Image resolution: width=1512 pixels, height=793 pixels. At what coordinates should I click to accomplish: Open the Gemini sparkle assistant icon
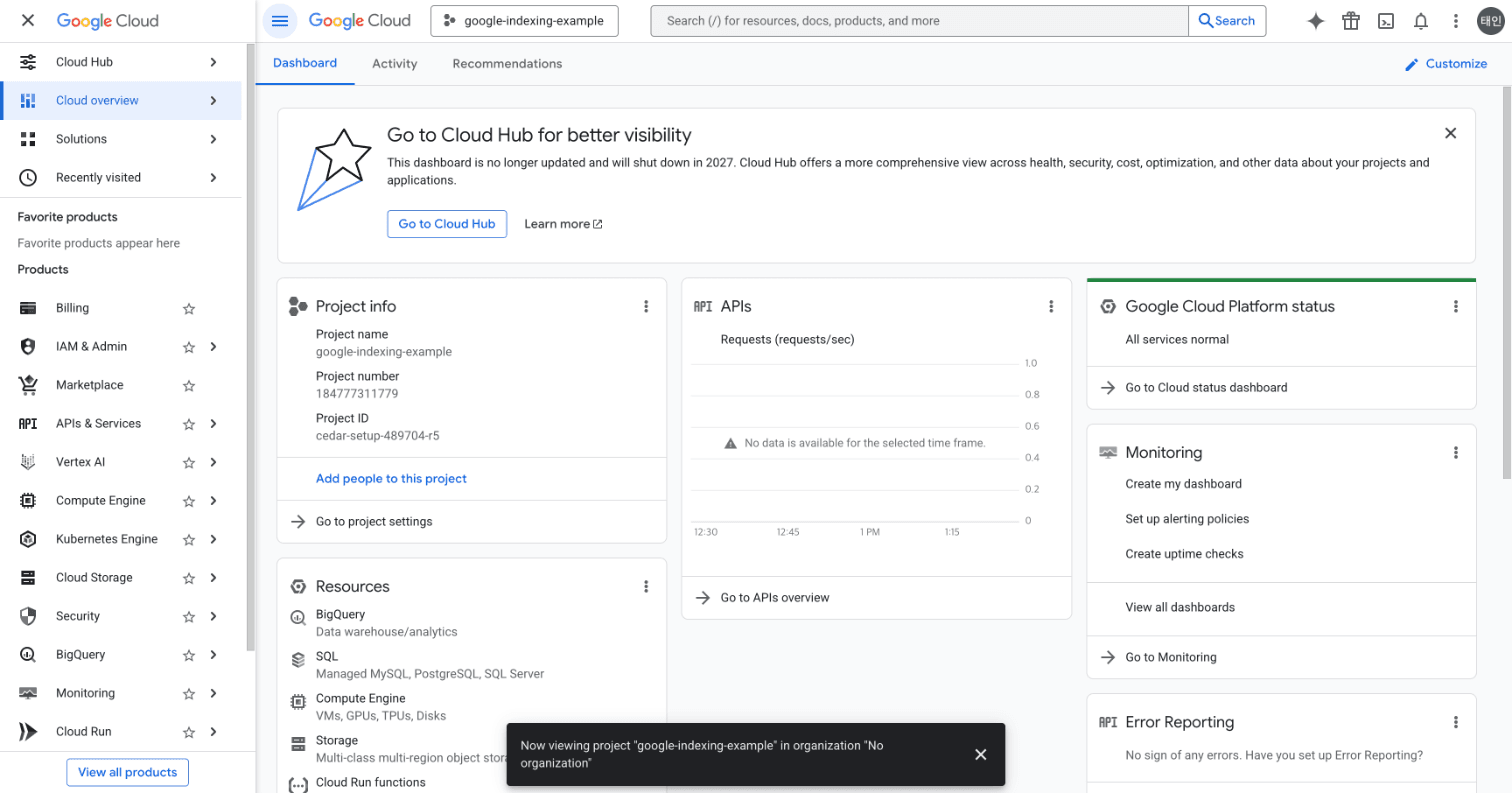[1316, 21]
